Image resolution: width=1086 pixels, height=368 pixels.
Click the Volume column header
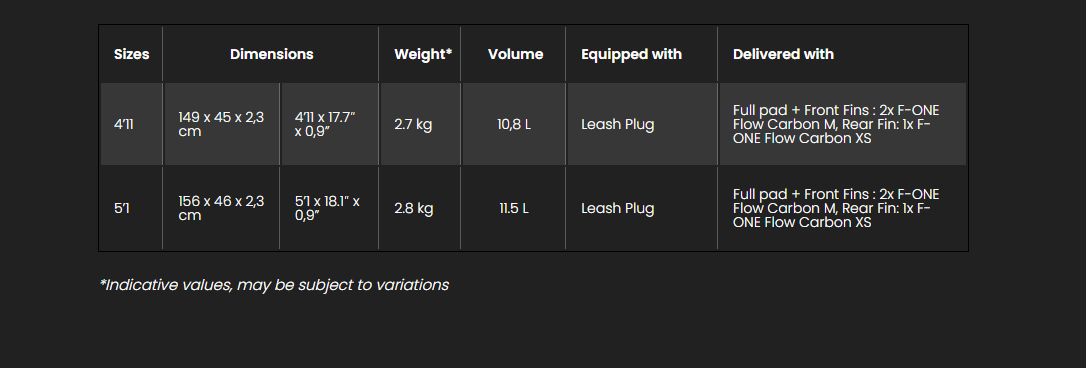tap(514, 54)
